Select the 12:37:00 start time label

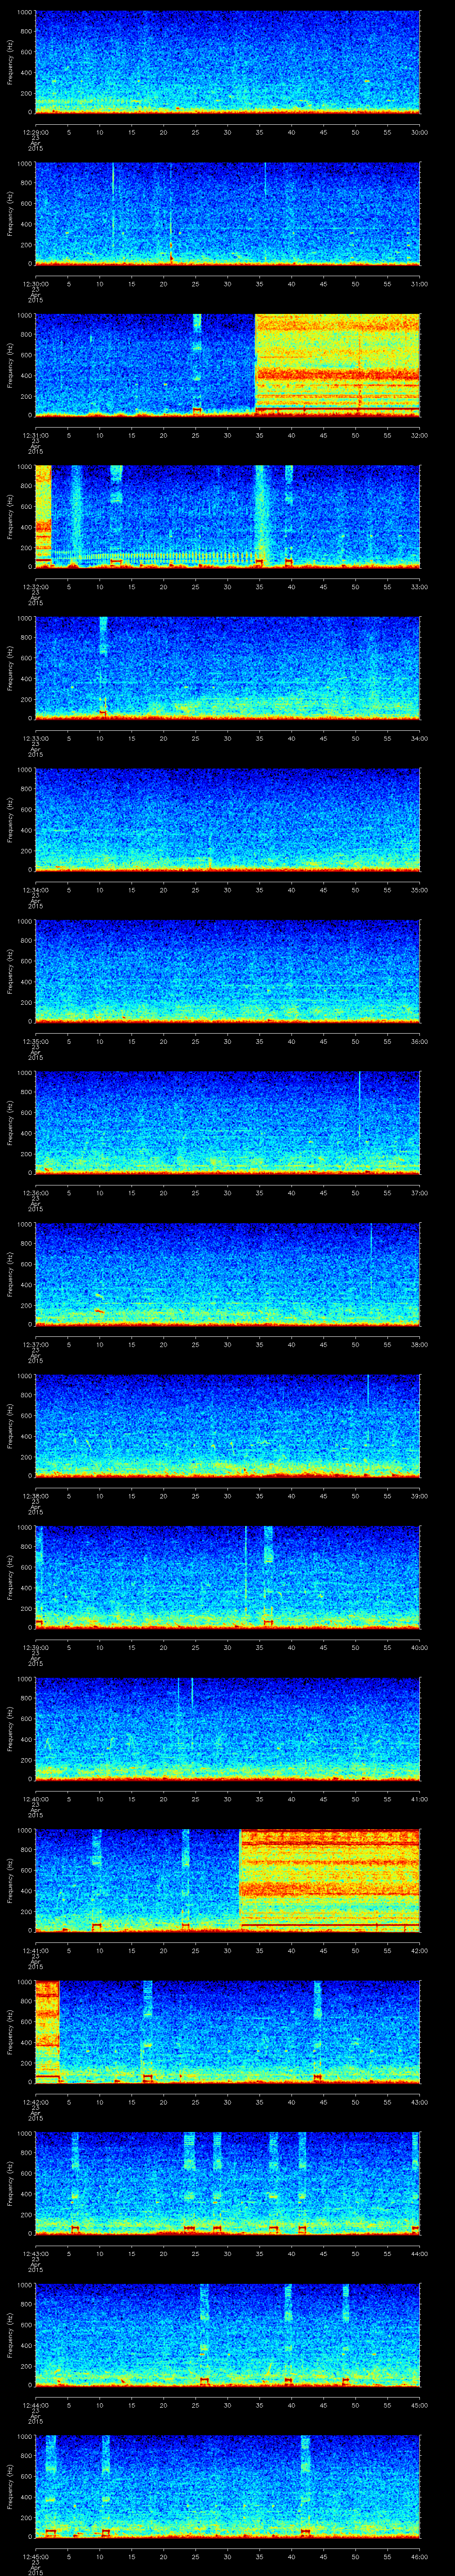[x=35, y=1344]
